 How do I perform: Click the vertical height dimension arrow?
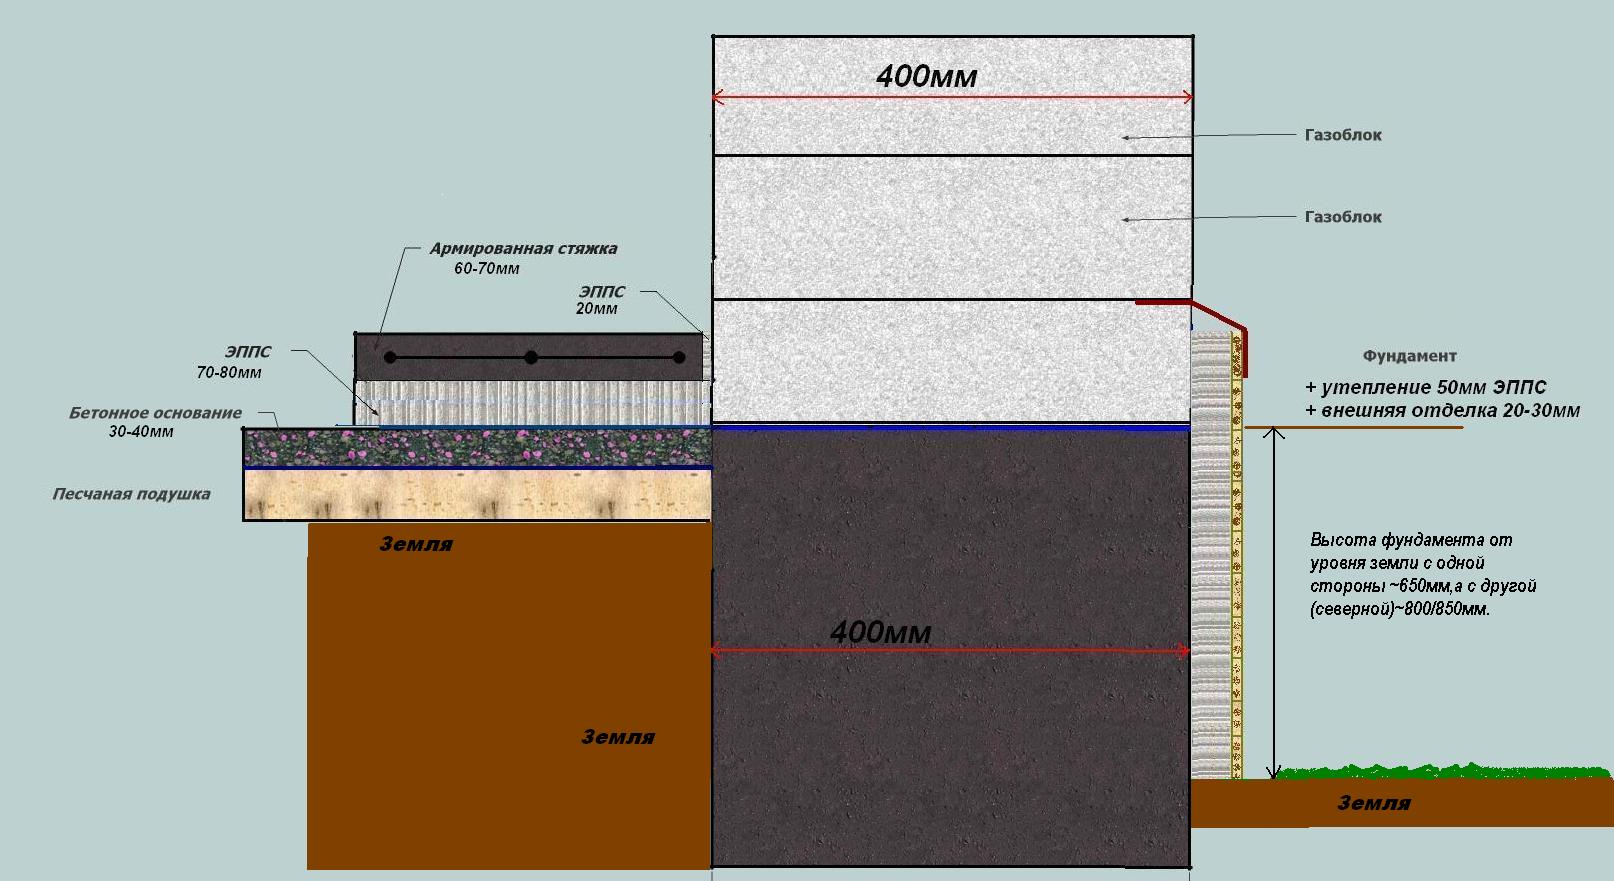pyautogui.click(x=1273, y=603)
